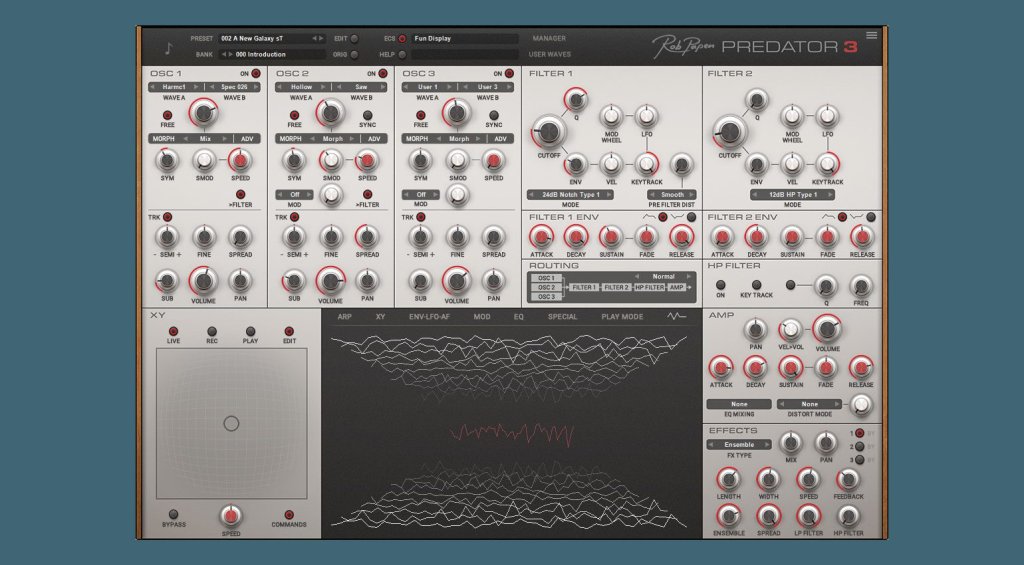Enable the HP Filter On switch

(x=720, y=285)
